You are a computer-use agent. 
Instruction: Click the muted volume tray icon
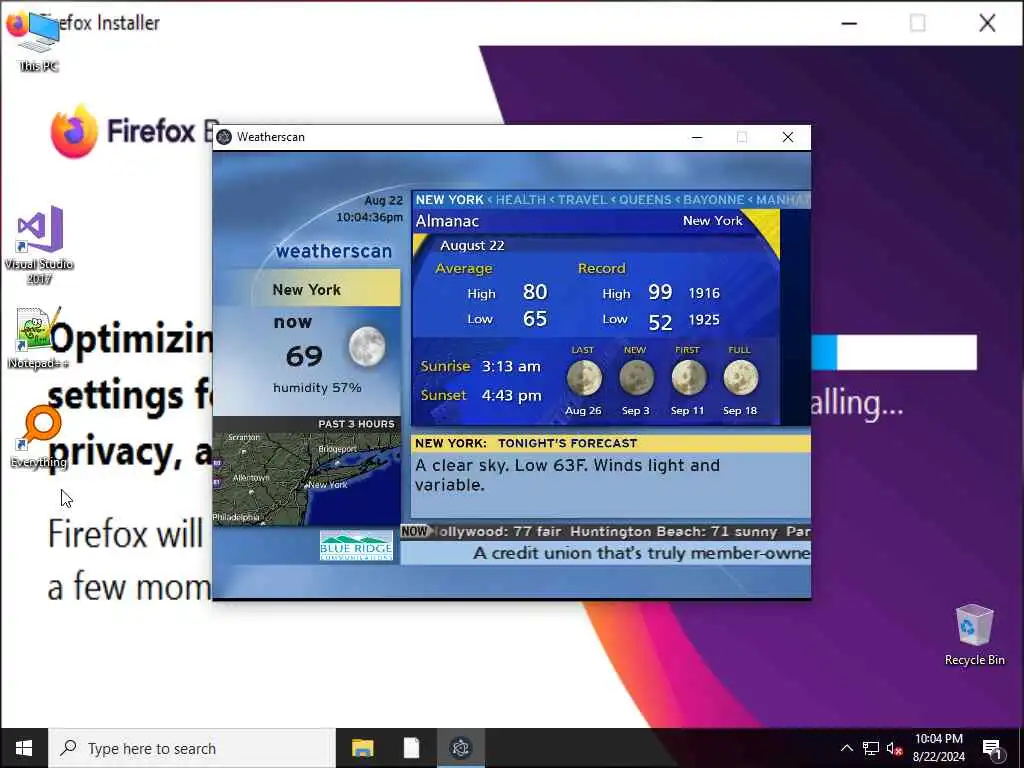894,748
